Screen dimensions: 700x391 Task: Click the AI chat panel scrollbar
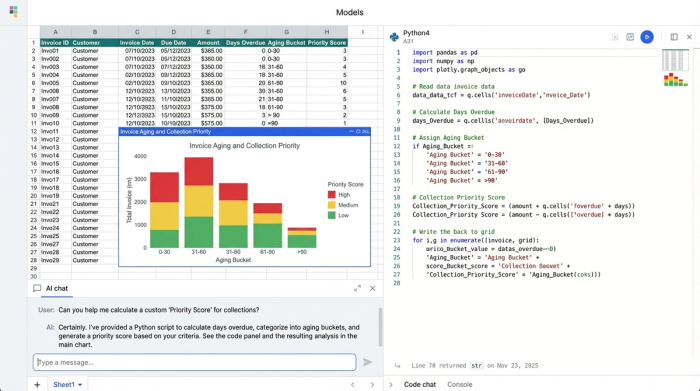(x=380, y=326)
